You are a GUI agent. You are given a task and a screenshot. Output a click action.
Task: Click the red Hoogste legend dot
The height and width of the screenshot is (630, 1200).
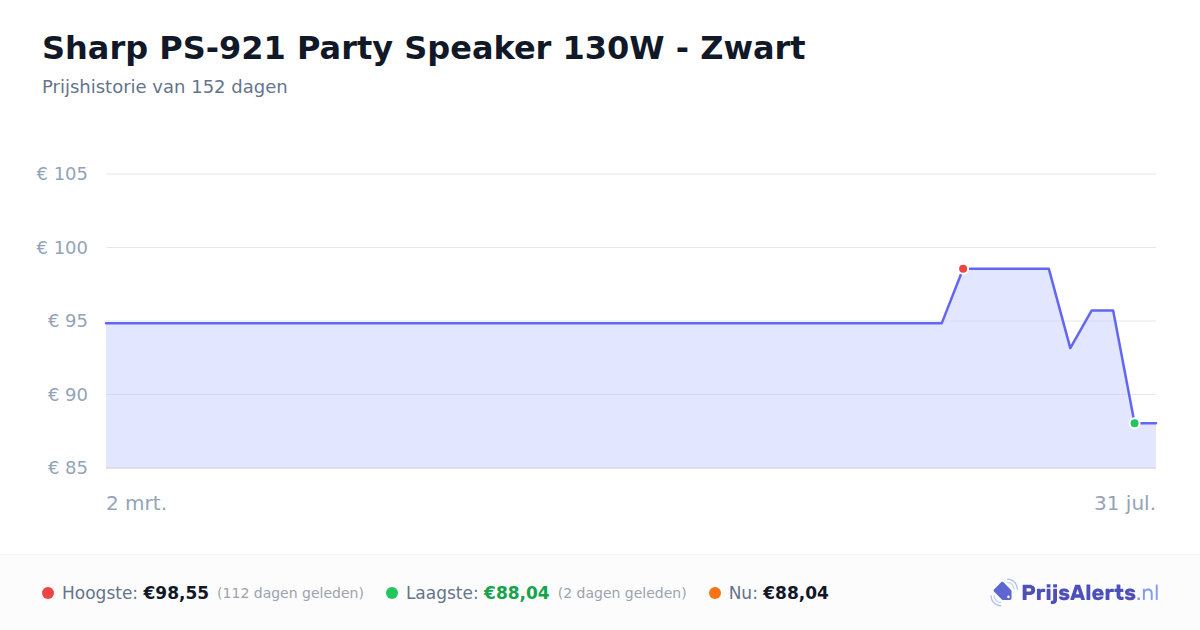click(x=48, y=593)
